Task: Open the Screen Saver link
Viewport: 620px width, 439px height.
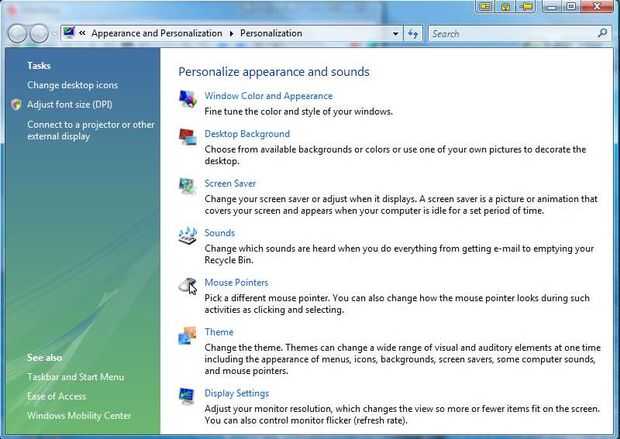Action: click(230, 184)
